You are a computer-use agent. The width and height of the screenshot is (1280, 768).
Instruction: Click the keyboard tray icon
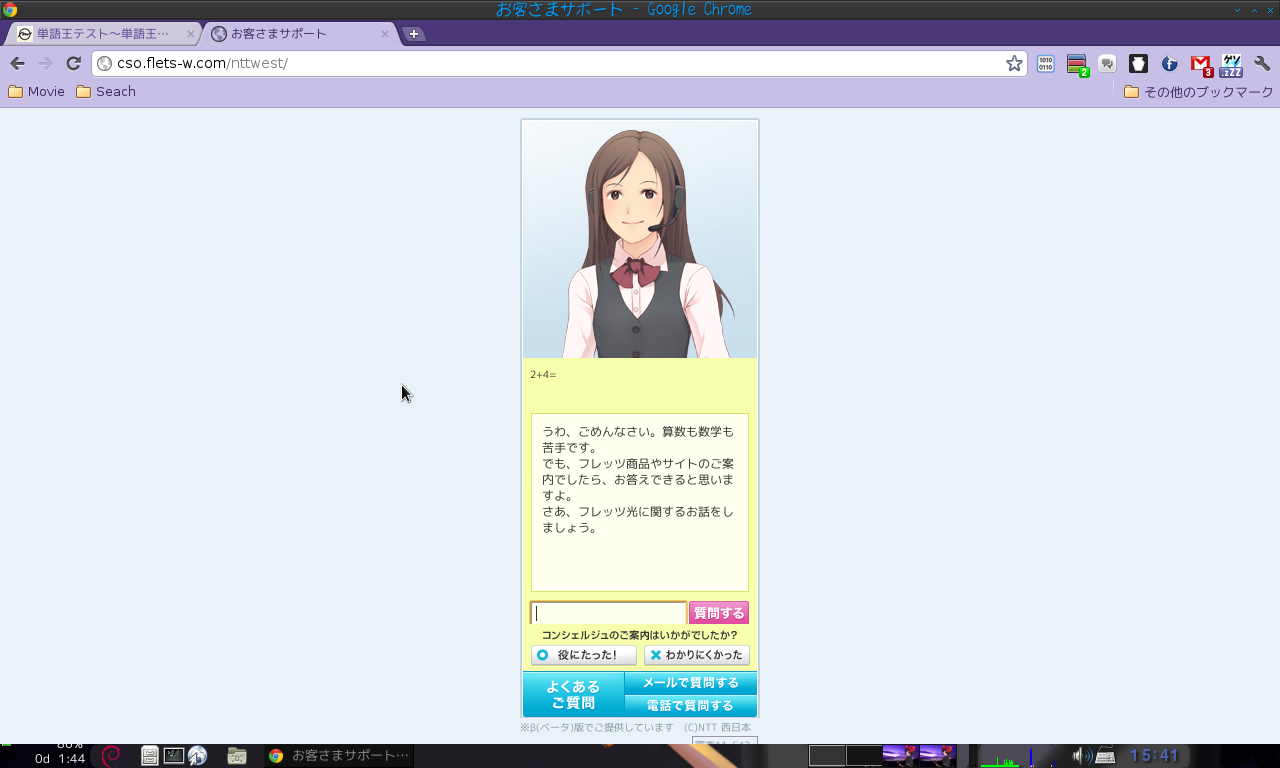(x=1106, y=756)
